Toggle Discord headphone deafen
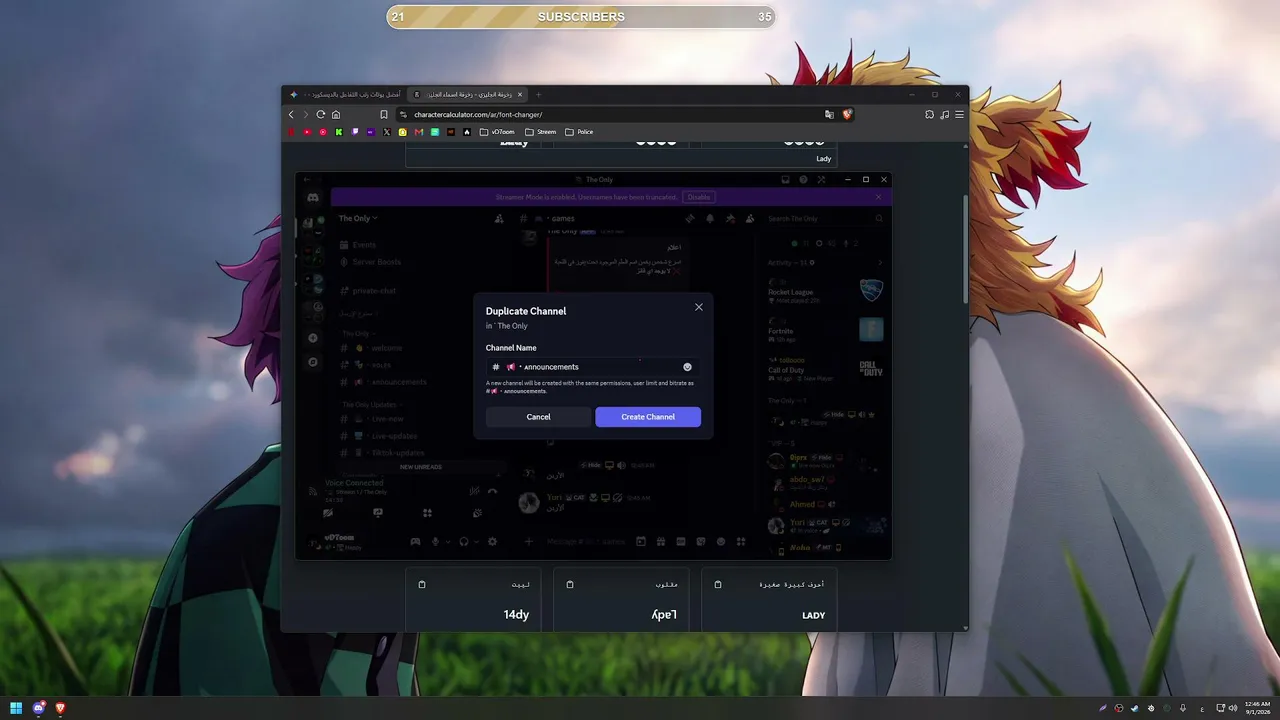 (463, 542)
